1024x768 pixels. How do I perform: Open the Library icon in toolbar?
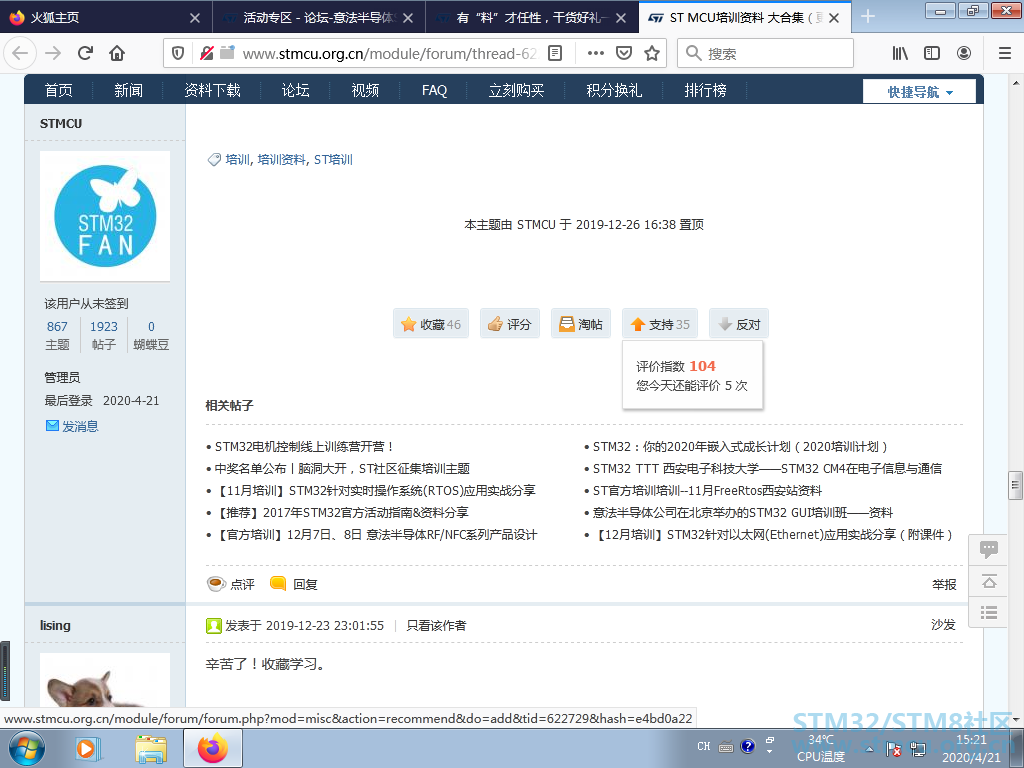(x=900, y=53)
